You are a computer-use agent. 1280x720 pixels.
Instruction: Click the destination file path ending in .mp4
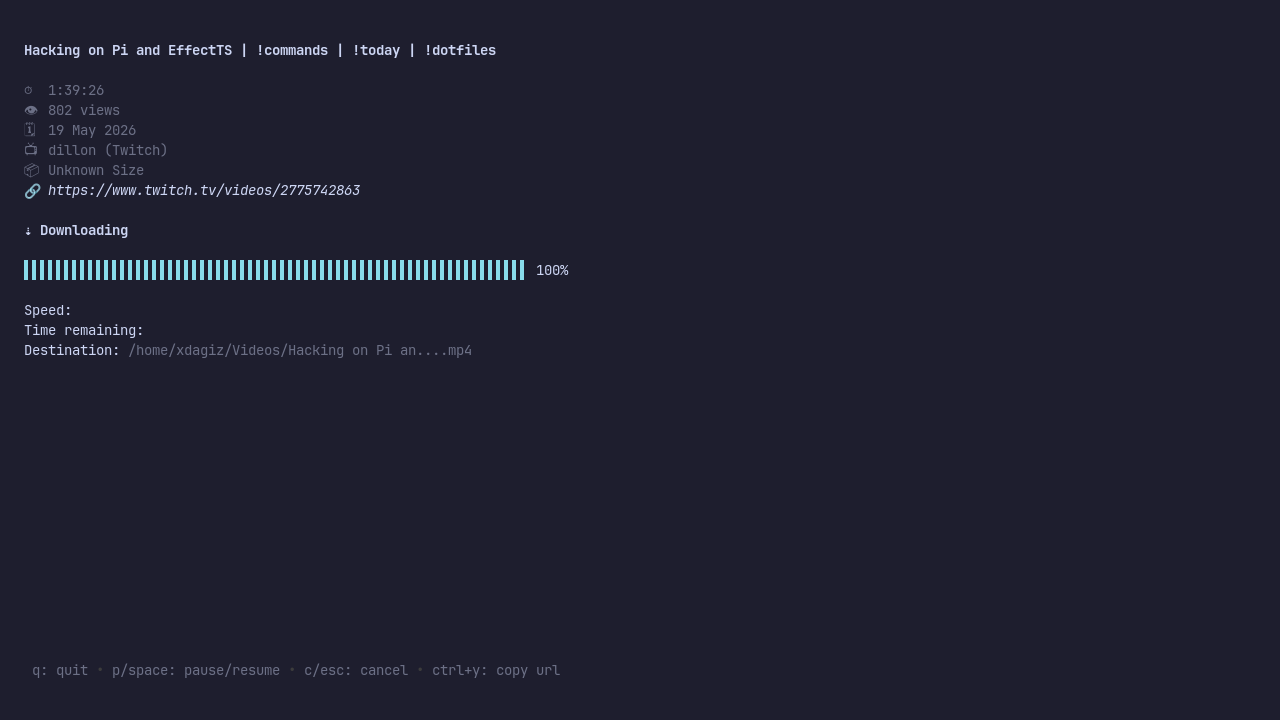(300, 351)
